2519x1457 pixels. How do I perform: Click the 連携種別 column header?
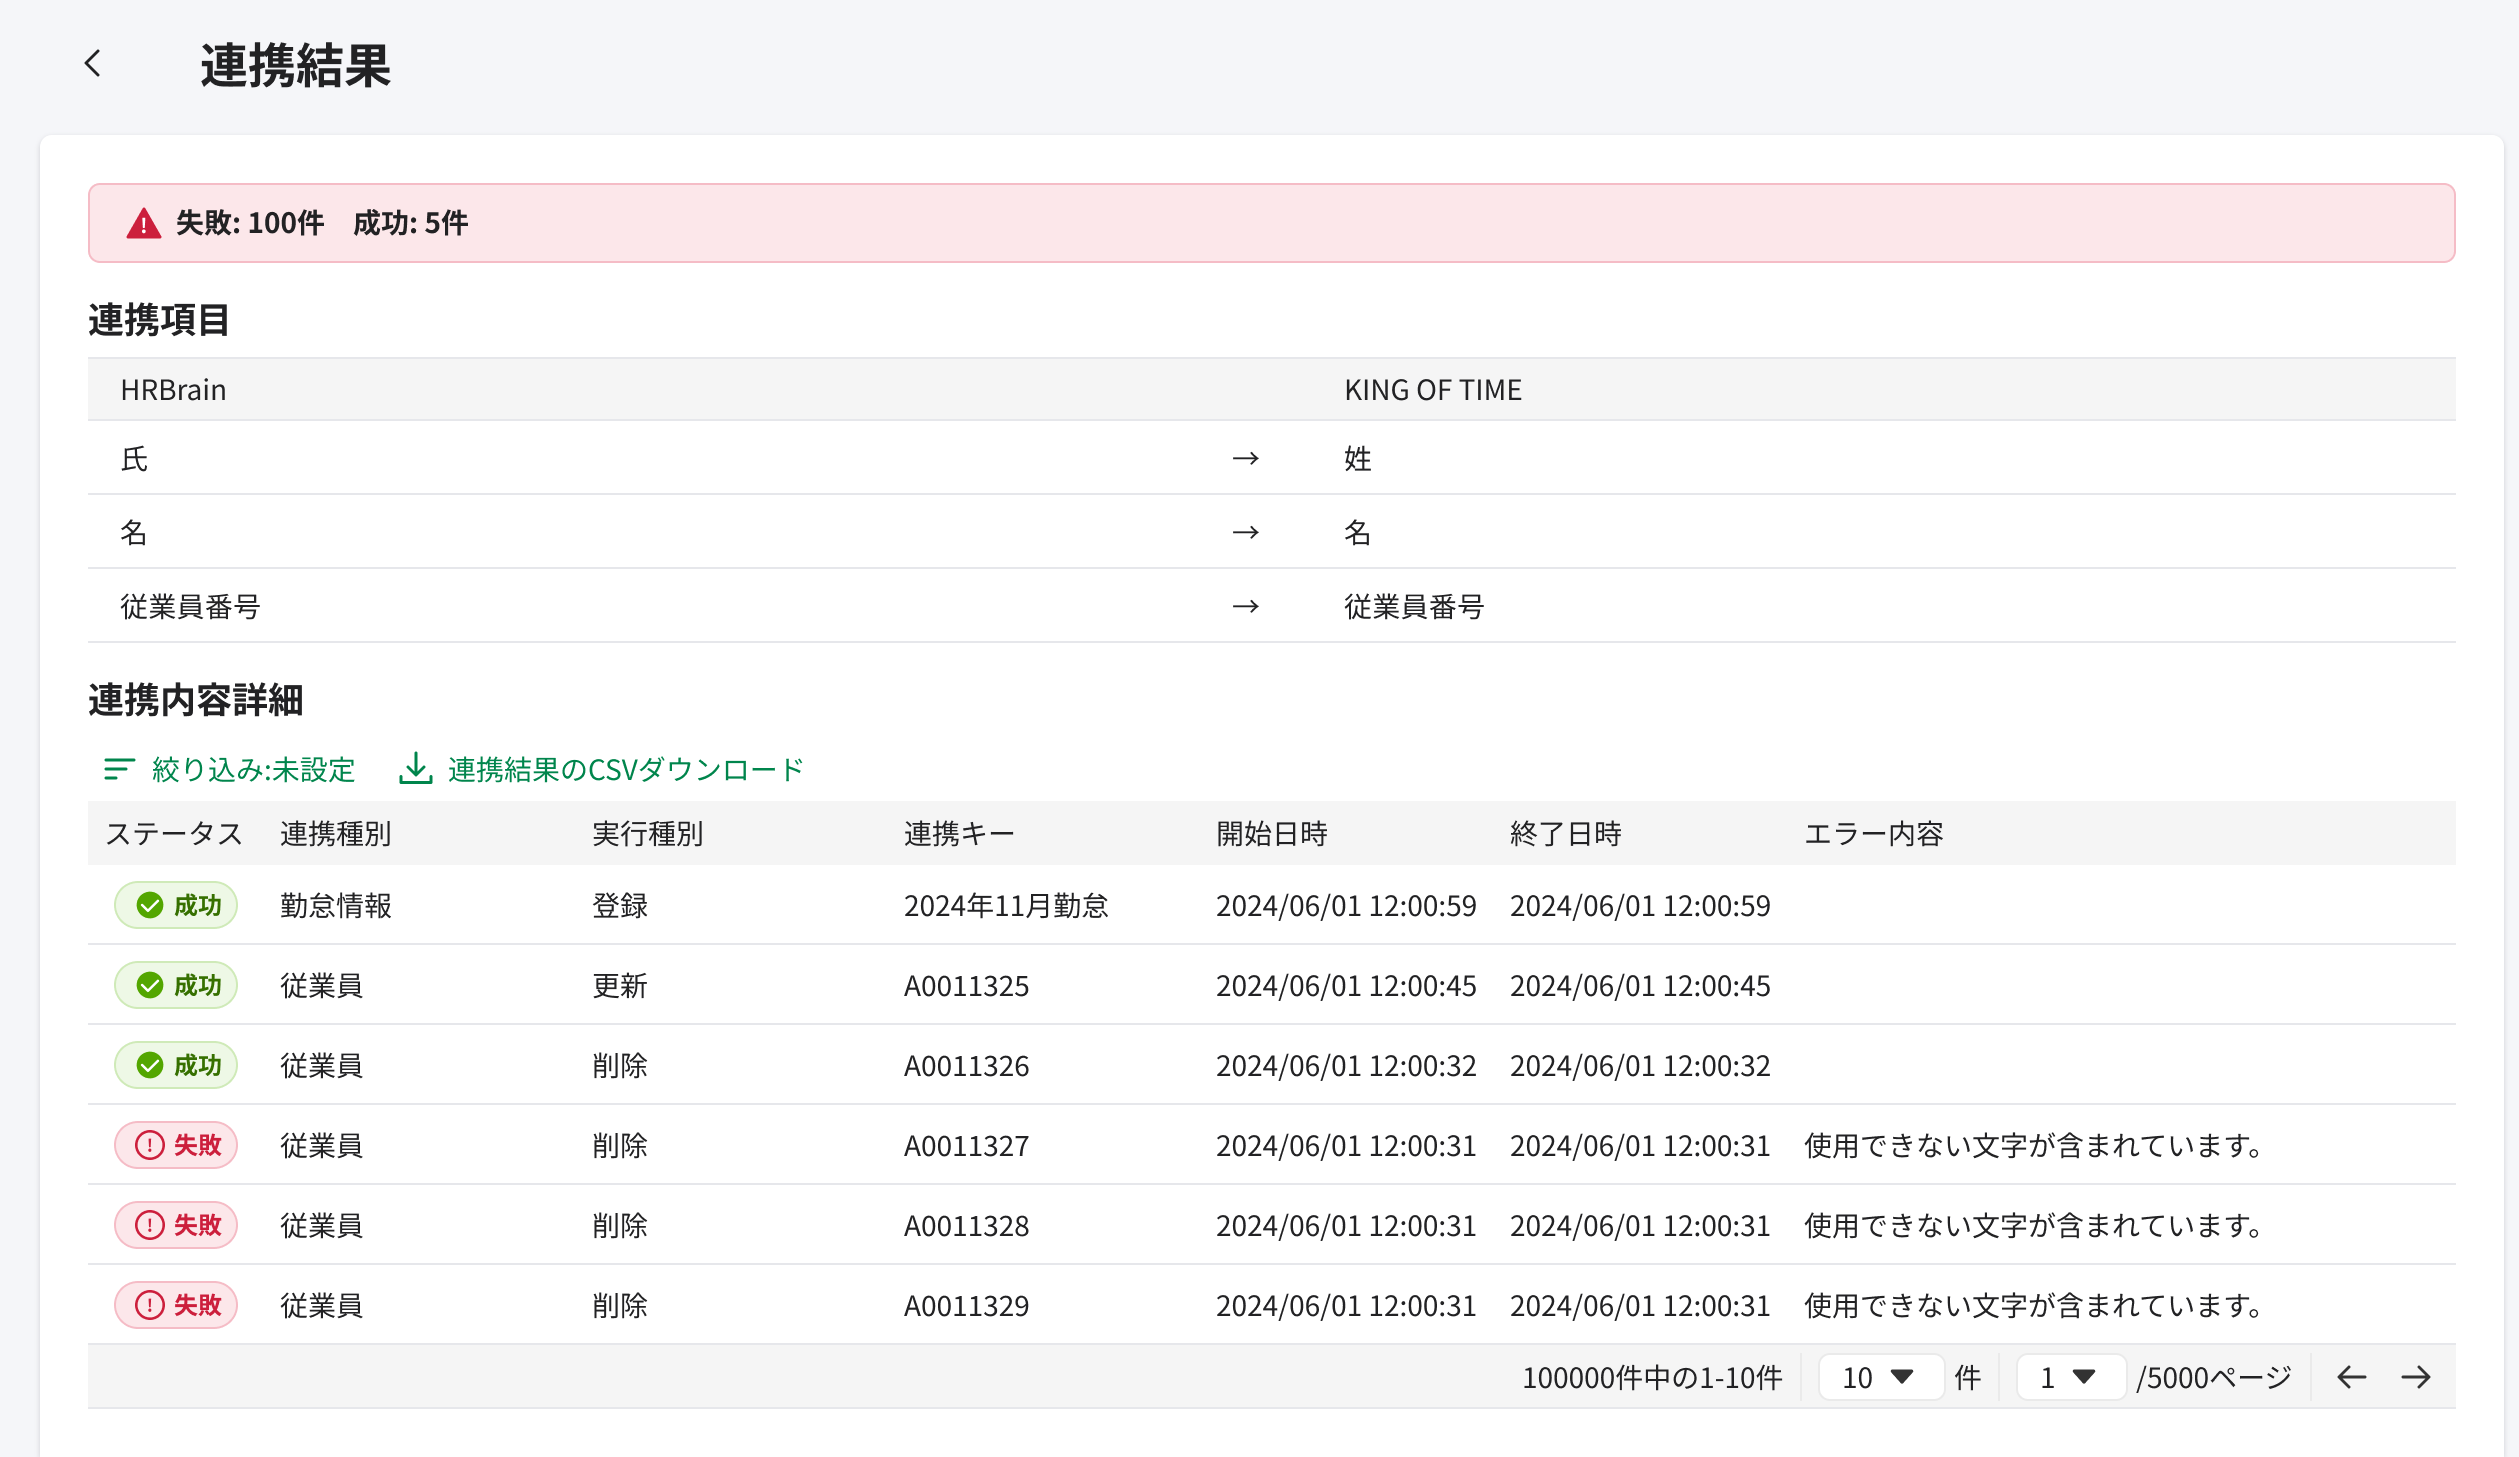[336, 834]
